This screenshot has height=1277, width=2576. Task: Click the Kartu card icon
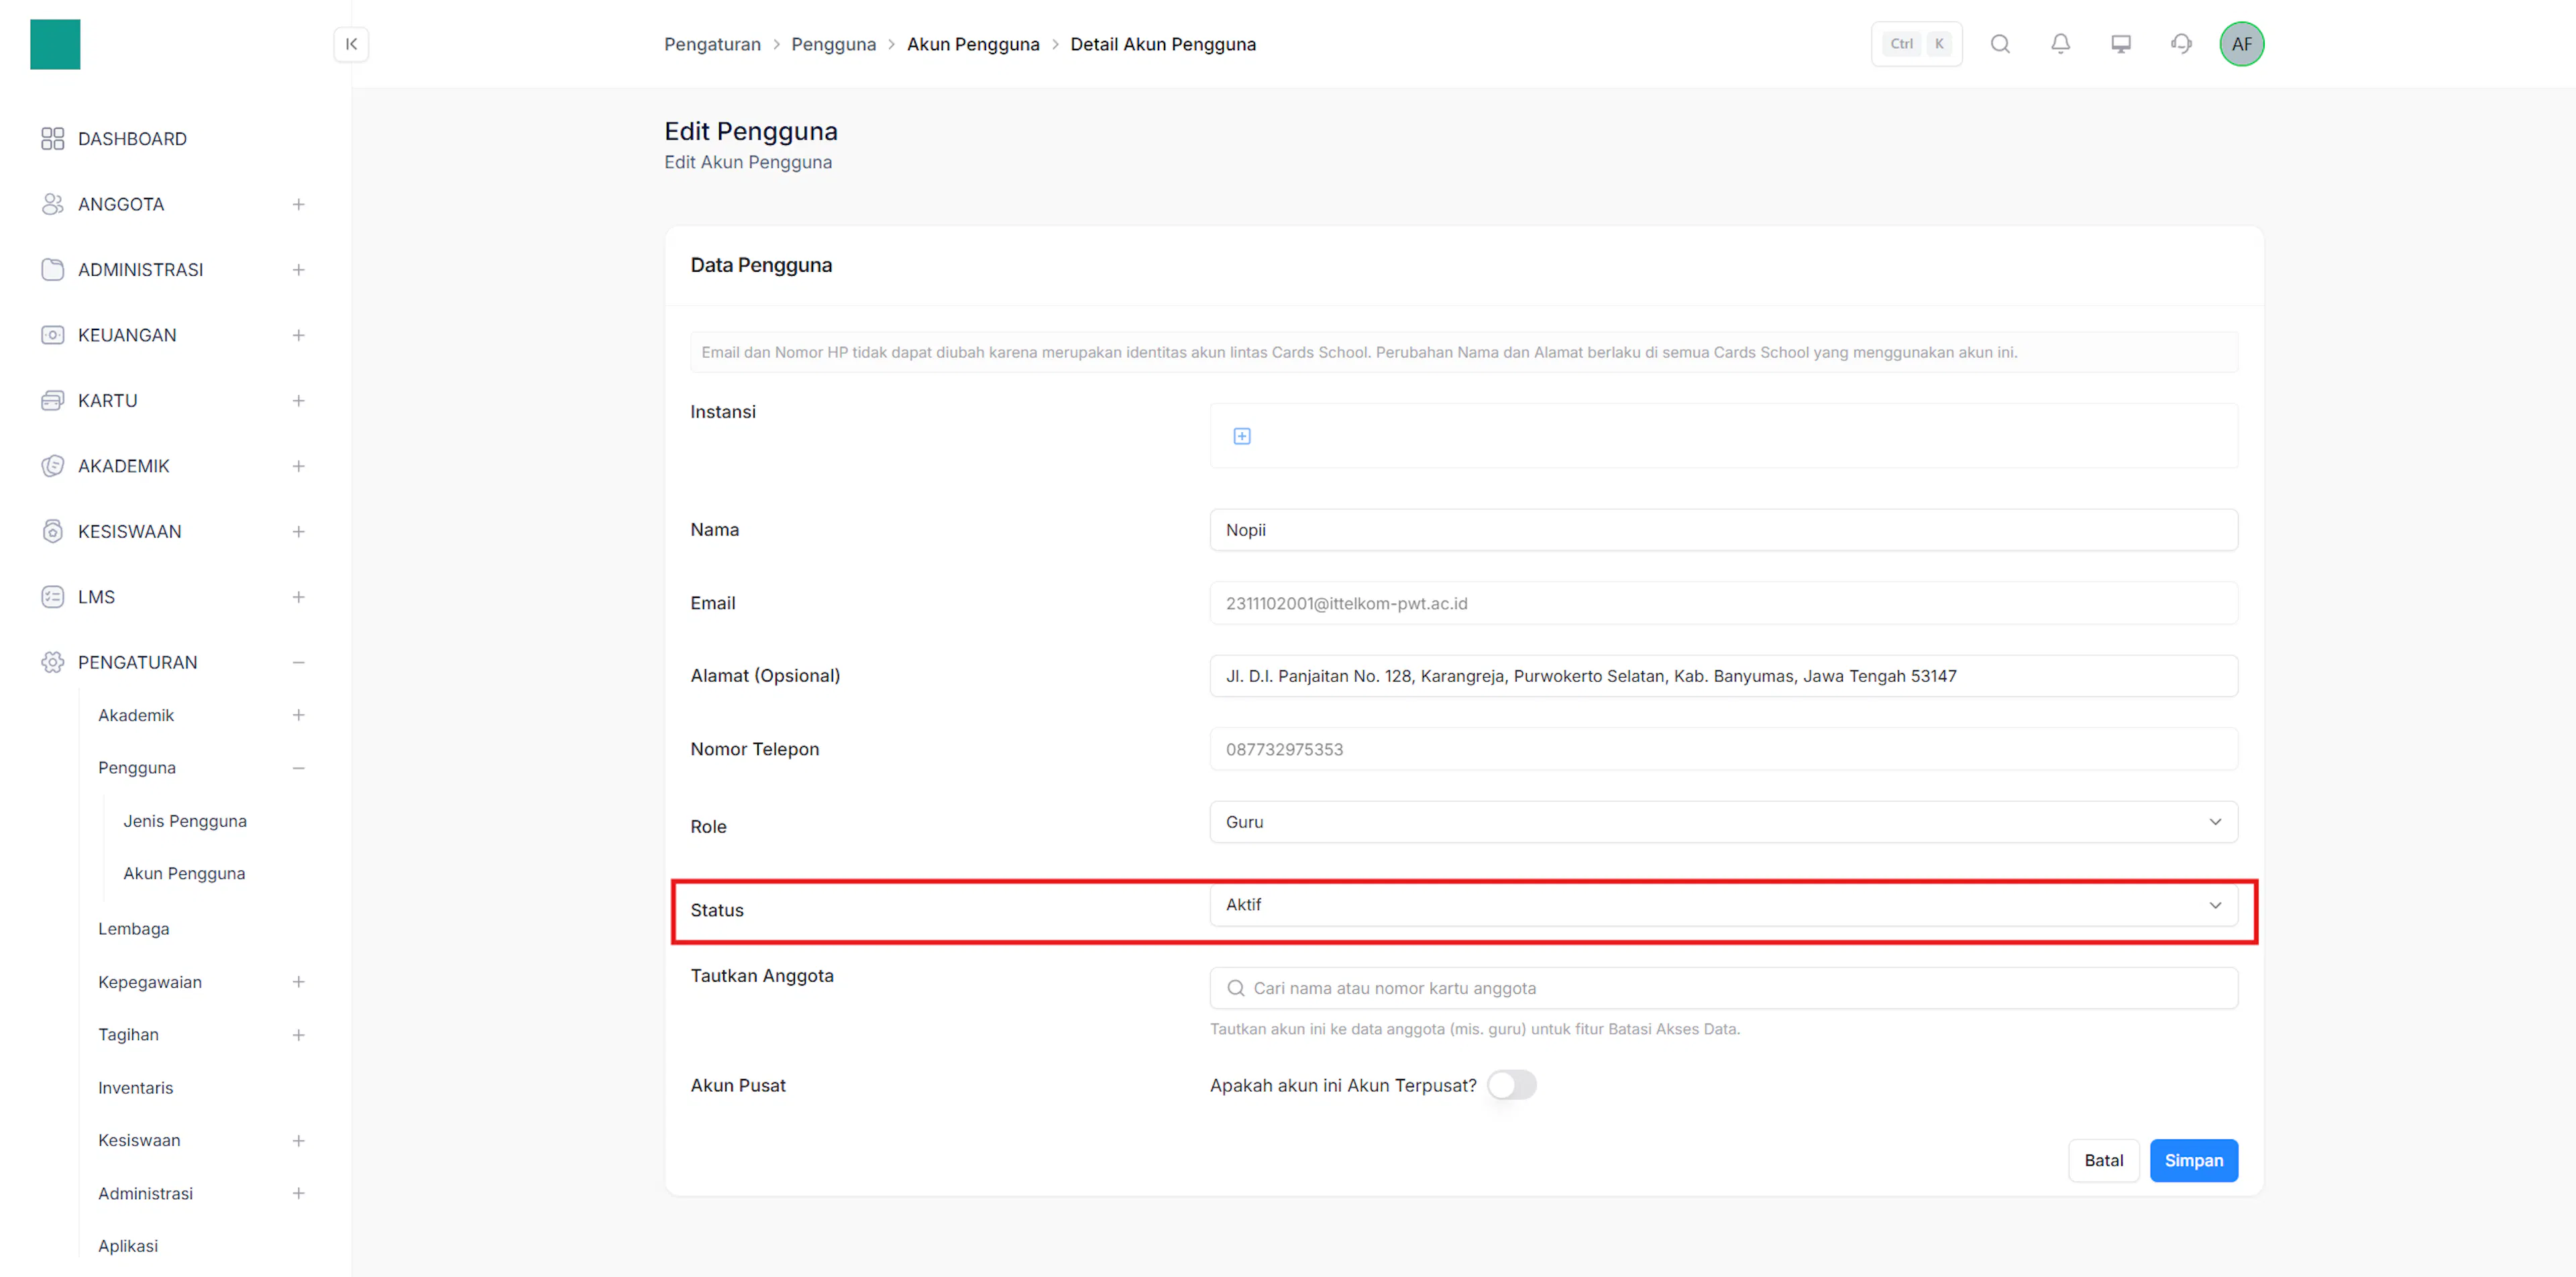pyautogui.click(x=53, y=401)
